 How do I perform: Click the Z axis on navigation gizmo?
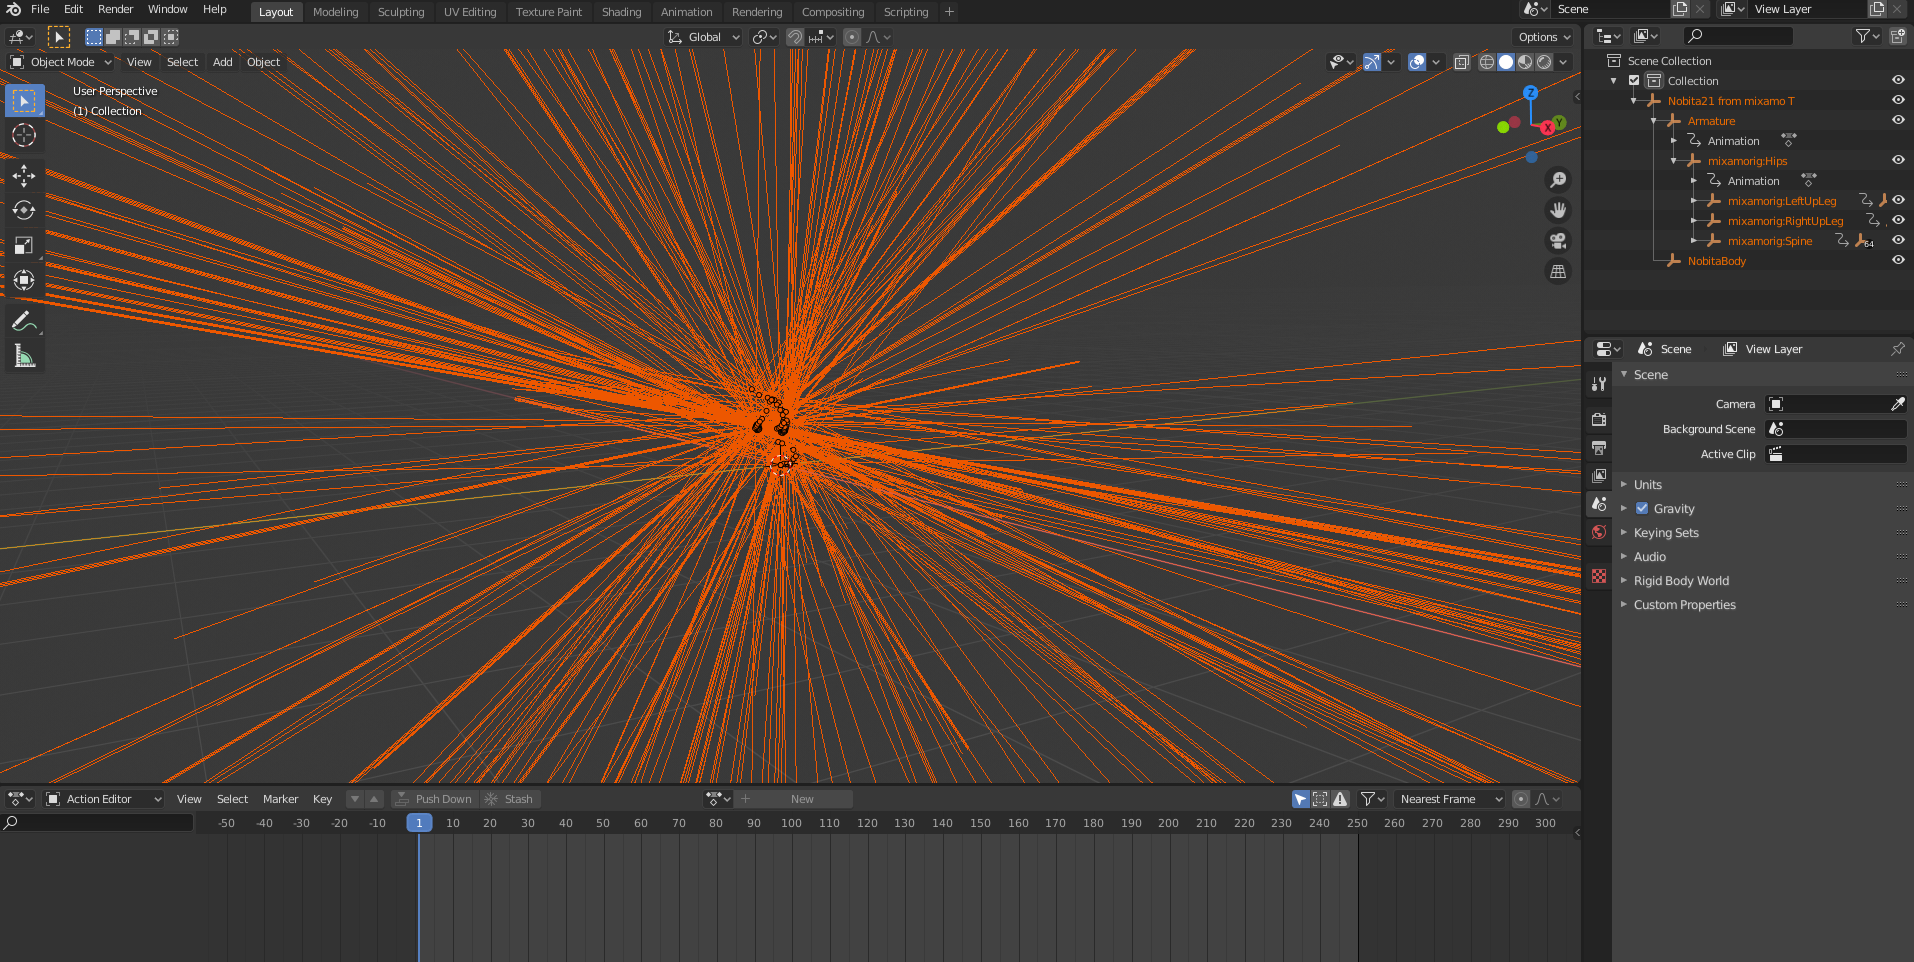[x=1530, y=92]
